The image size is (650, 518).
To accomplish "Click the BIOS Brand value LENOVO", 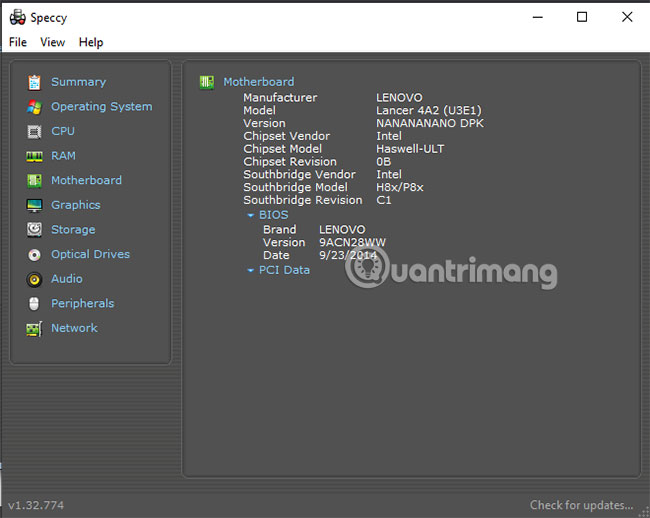I will (x=342, y=230).
